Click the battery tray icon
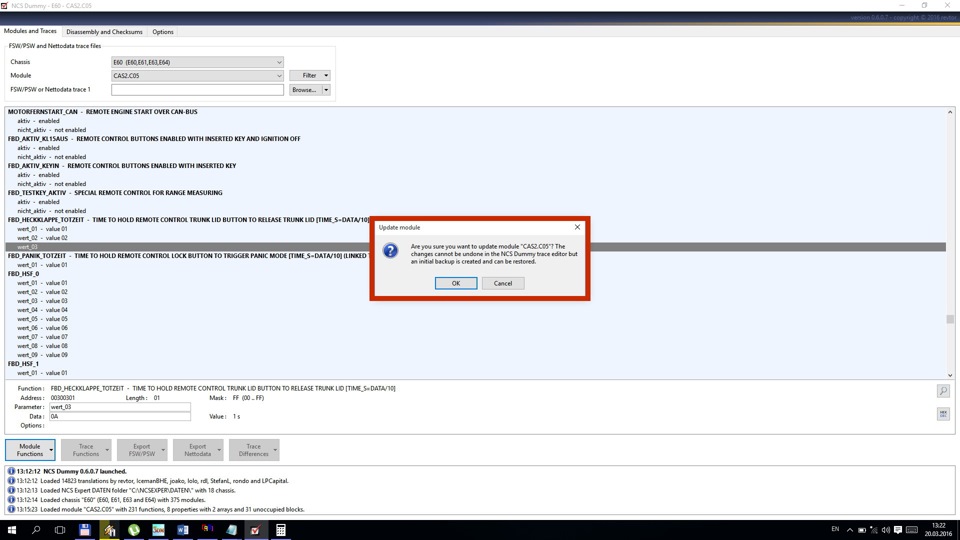Viewport: 960px width, 540px height. tap(861, 530)
